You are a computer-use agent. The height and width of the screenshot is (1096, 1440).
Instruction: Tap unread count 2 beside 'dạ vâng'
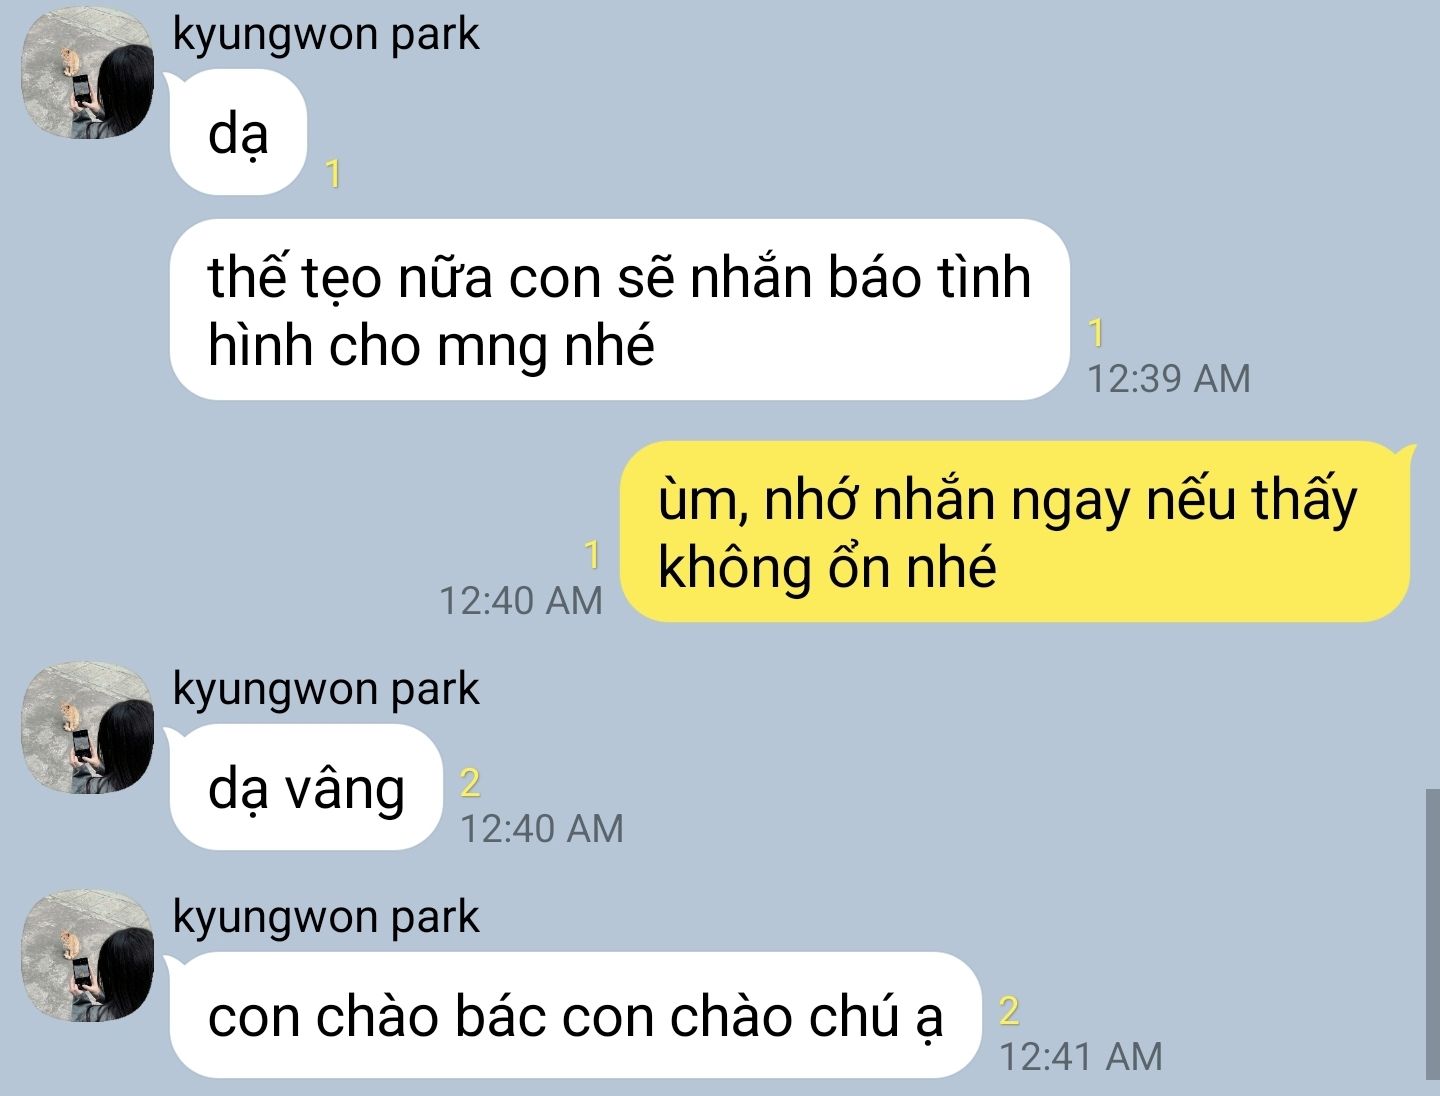click(470, 782)
